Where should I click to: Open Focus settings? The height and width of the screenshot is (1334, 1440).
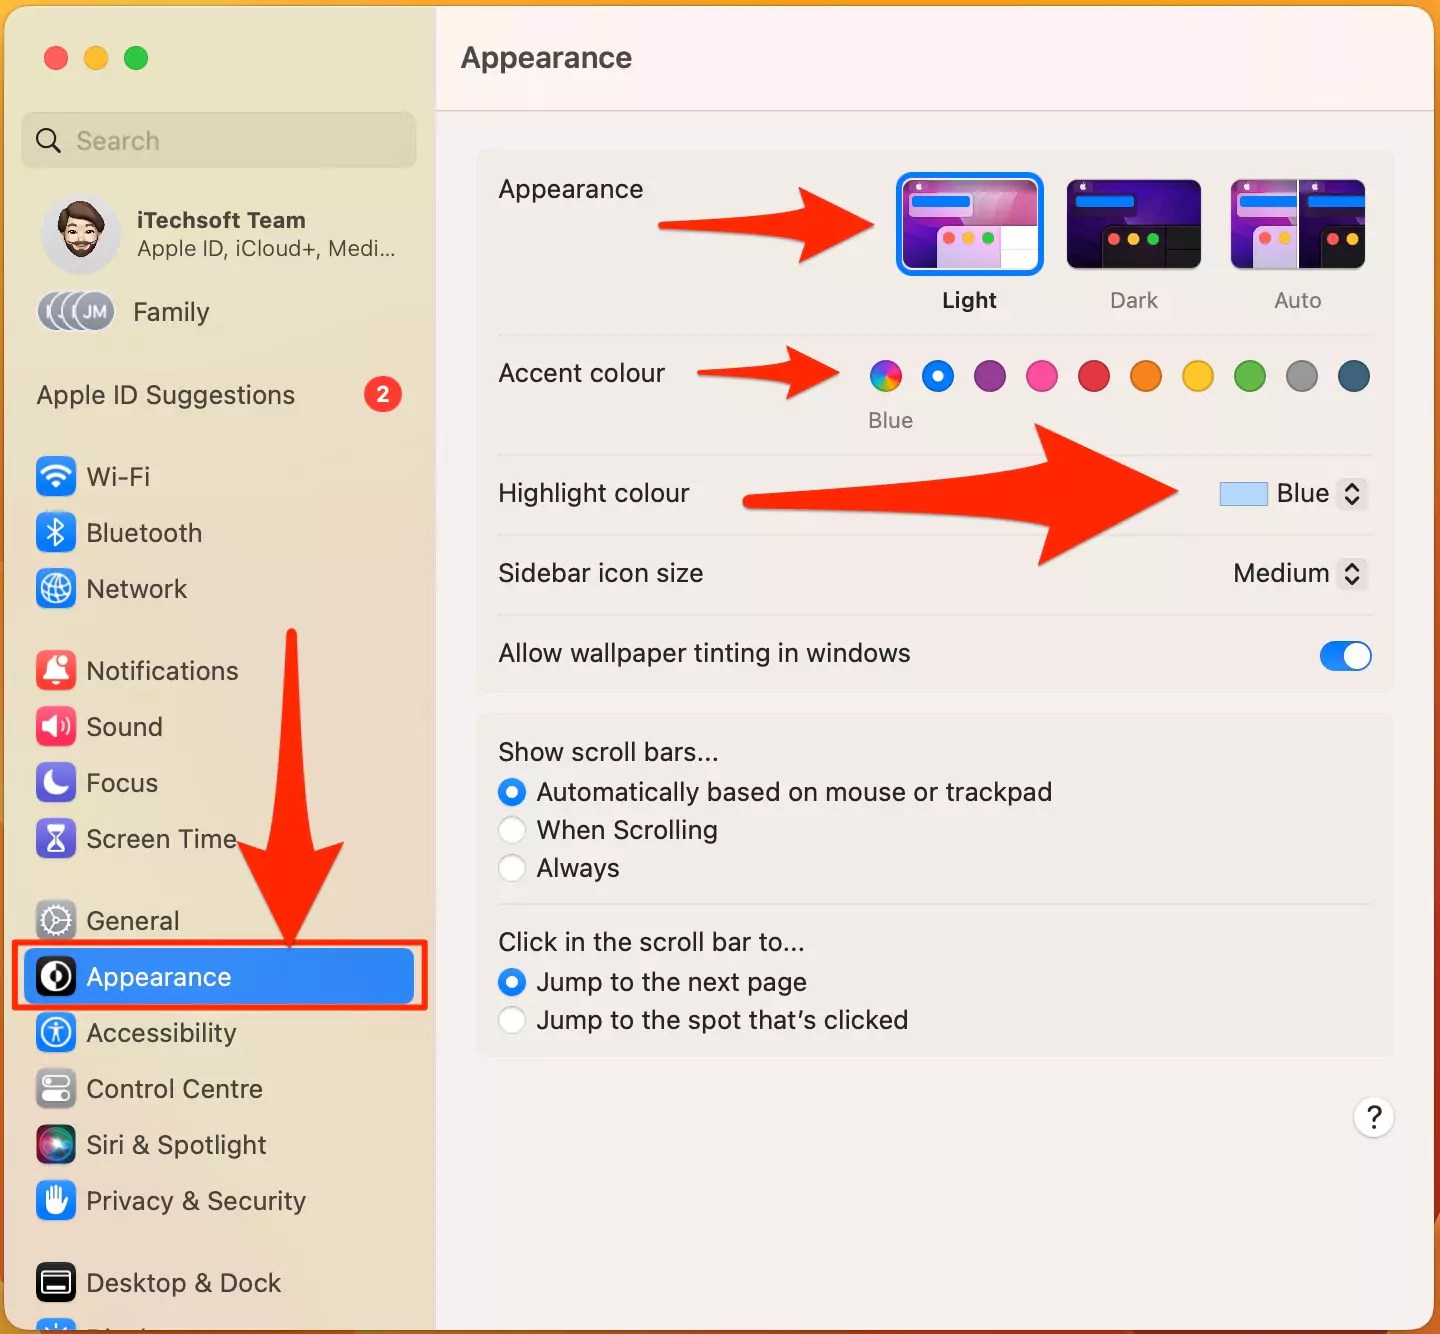point(120,783)
